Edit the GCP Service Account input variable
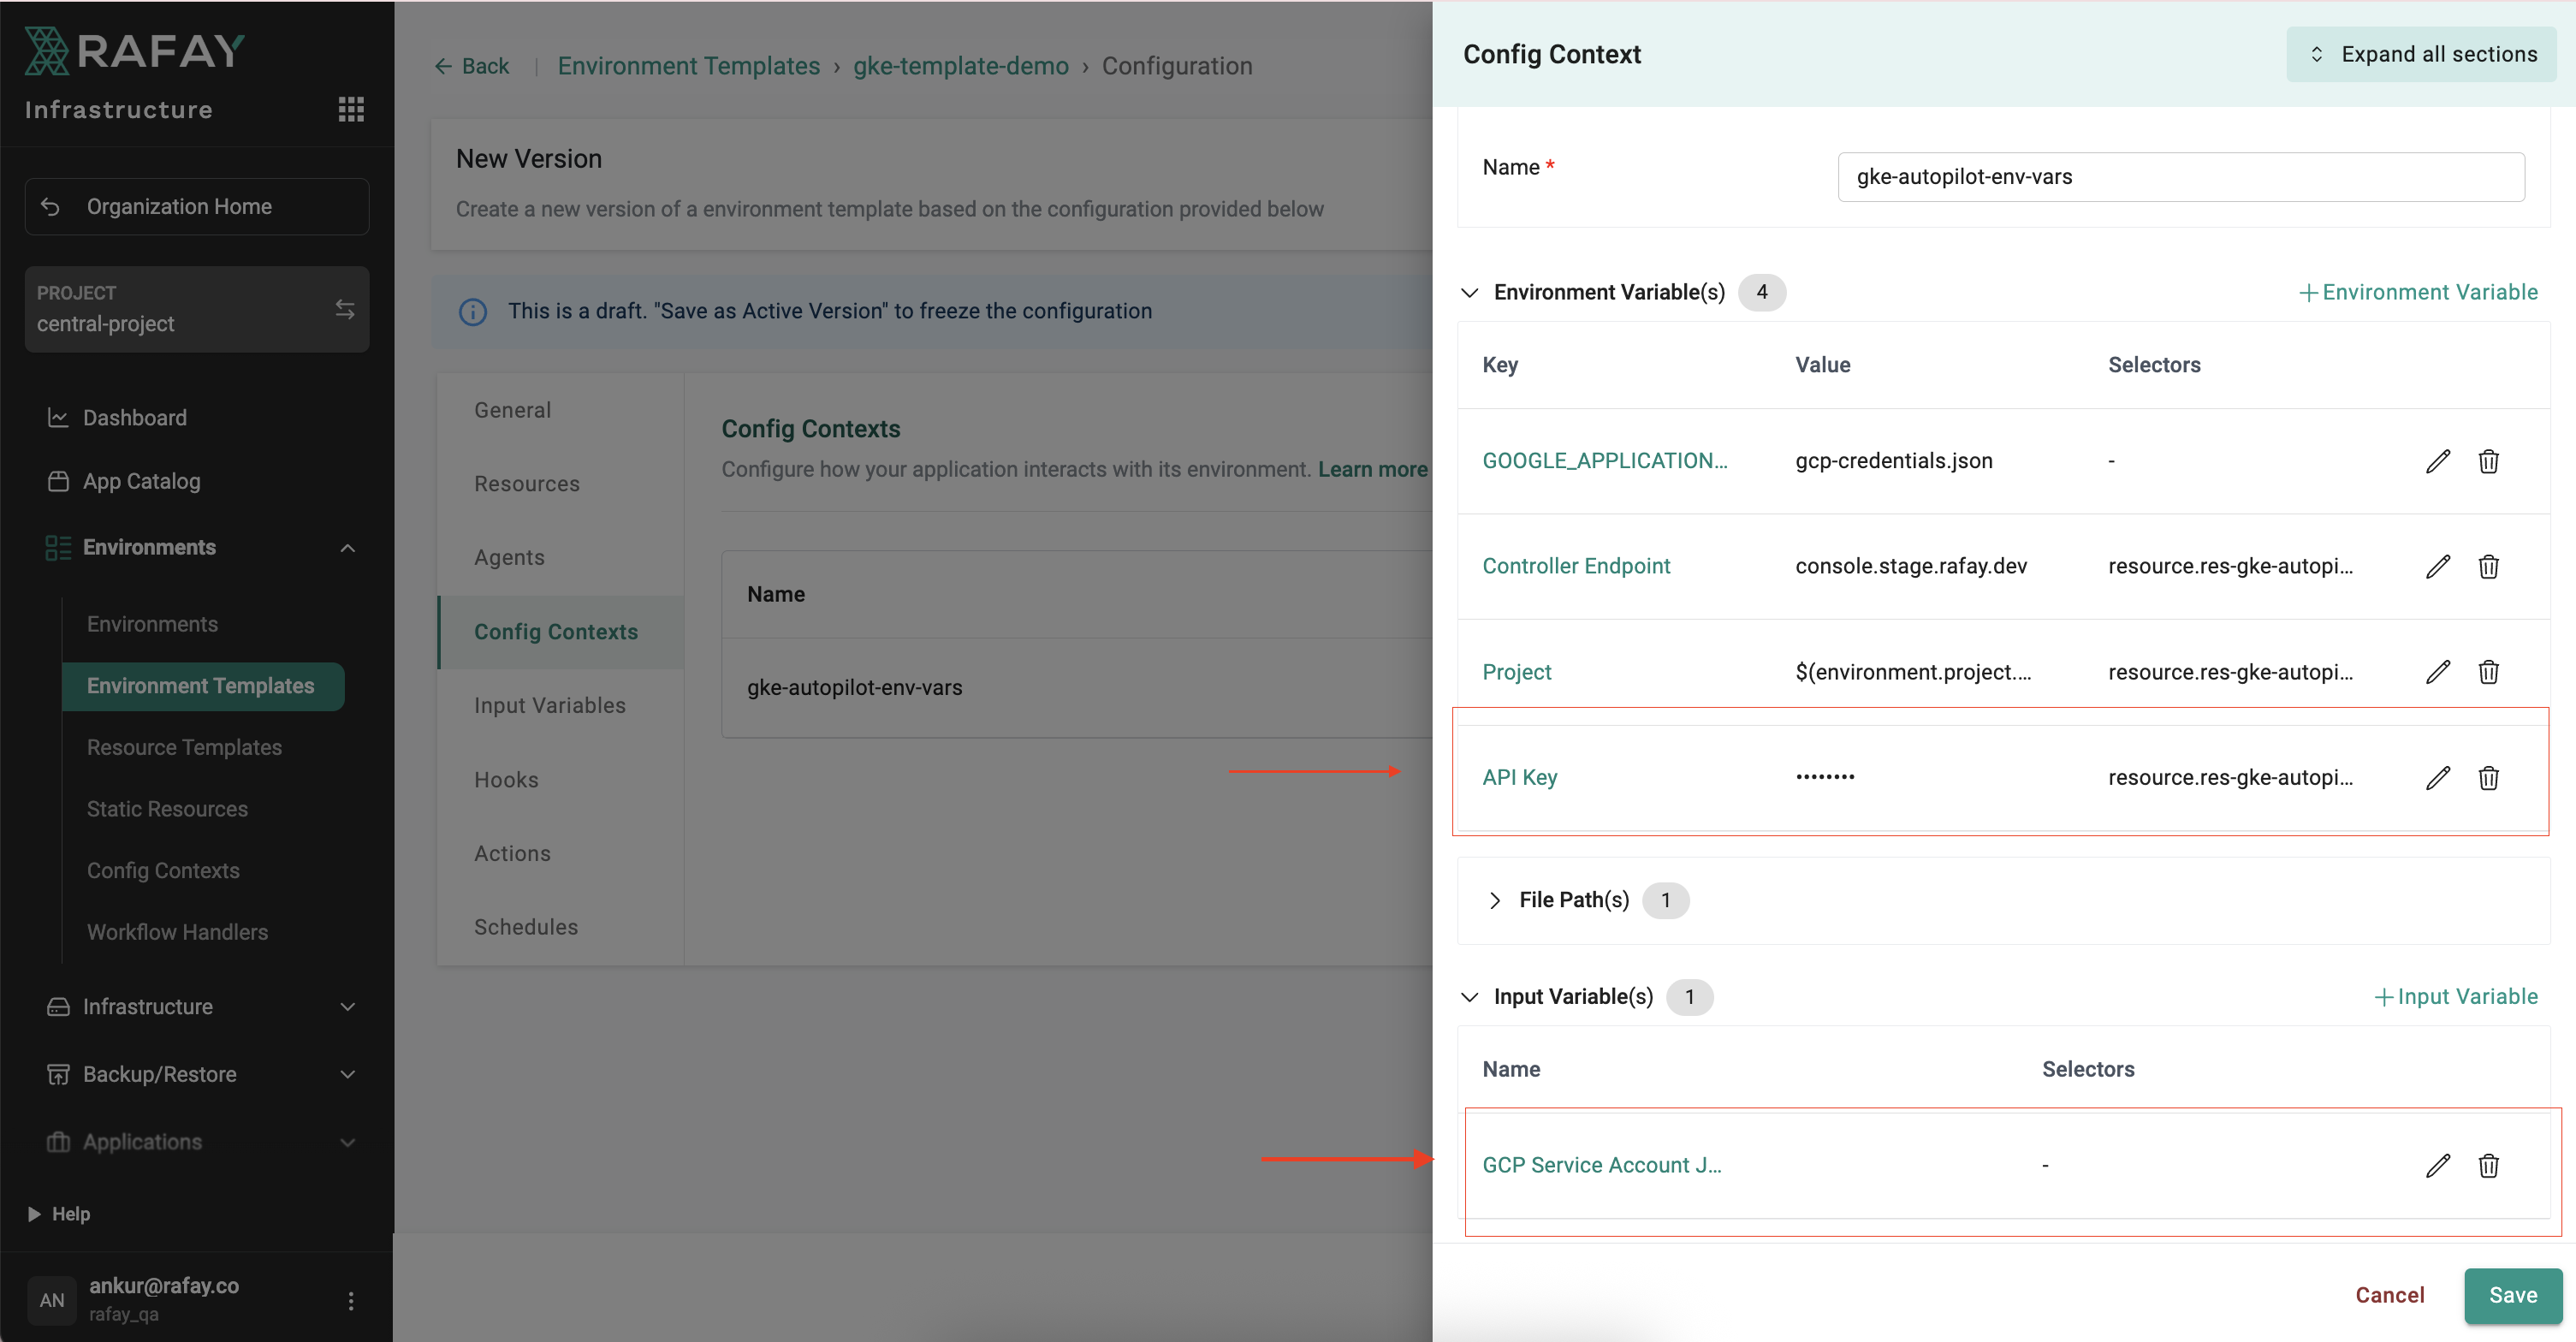Viewport: 2576px width, 1342px height. tap(2437, 1165)
